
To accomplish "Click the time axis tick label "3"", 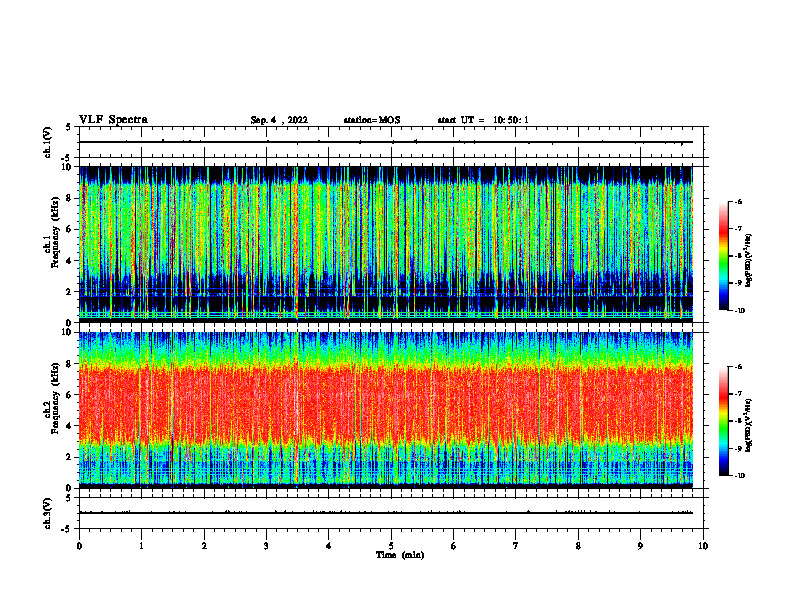I will (x=266, y=546).
